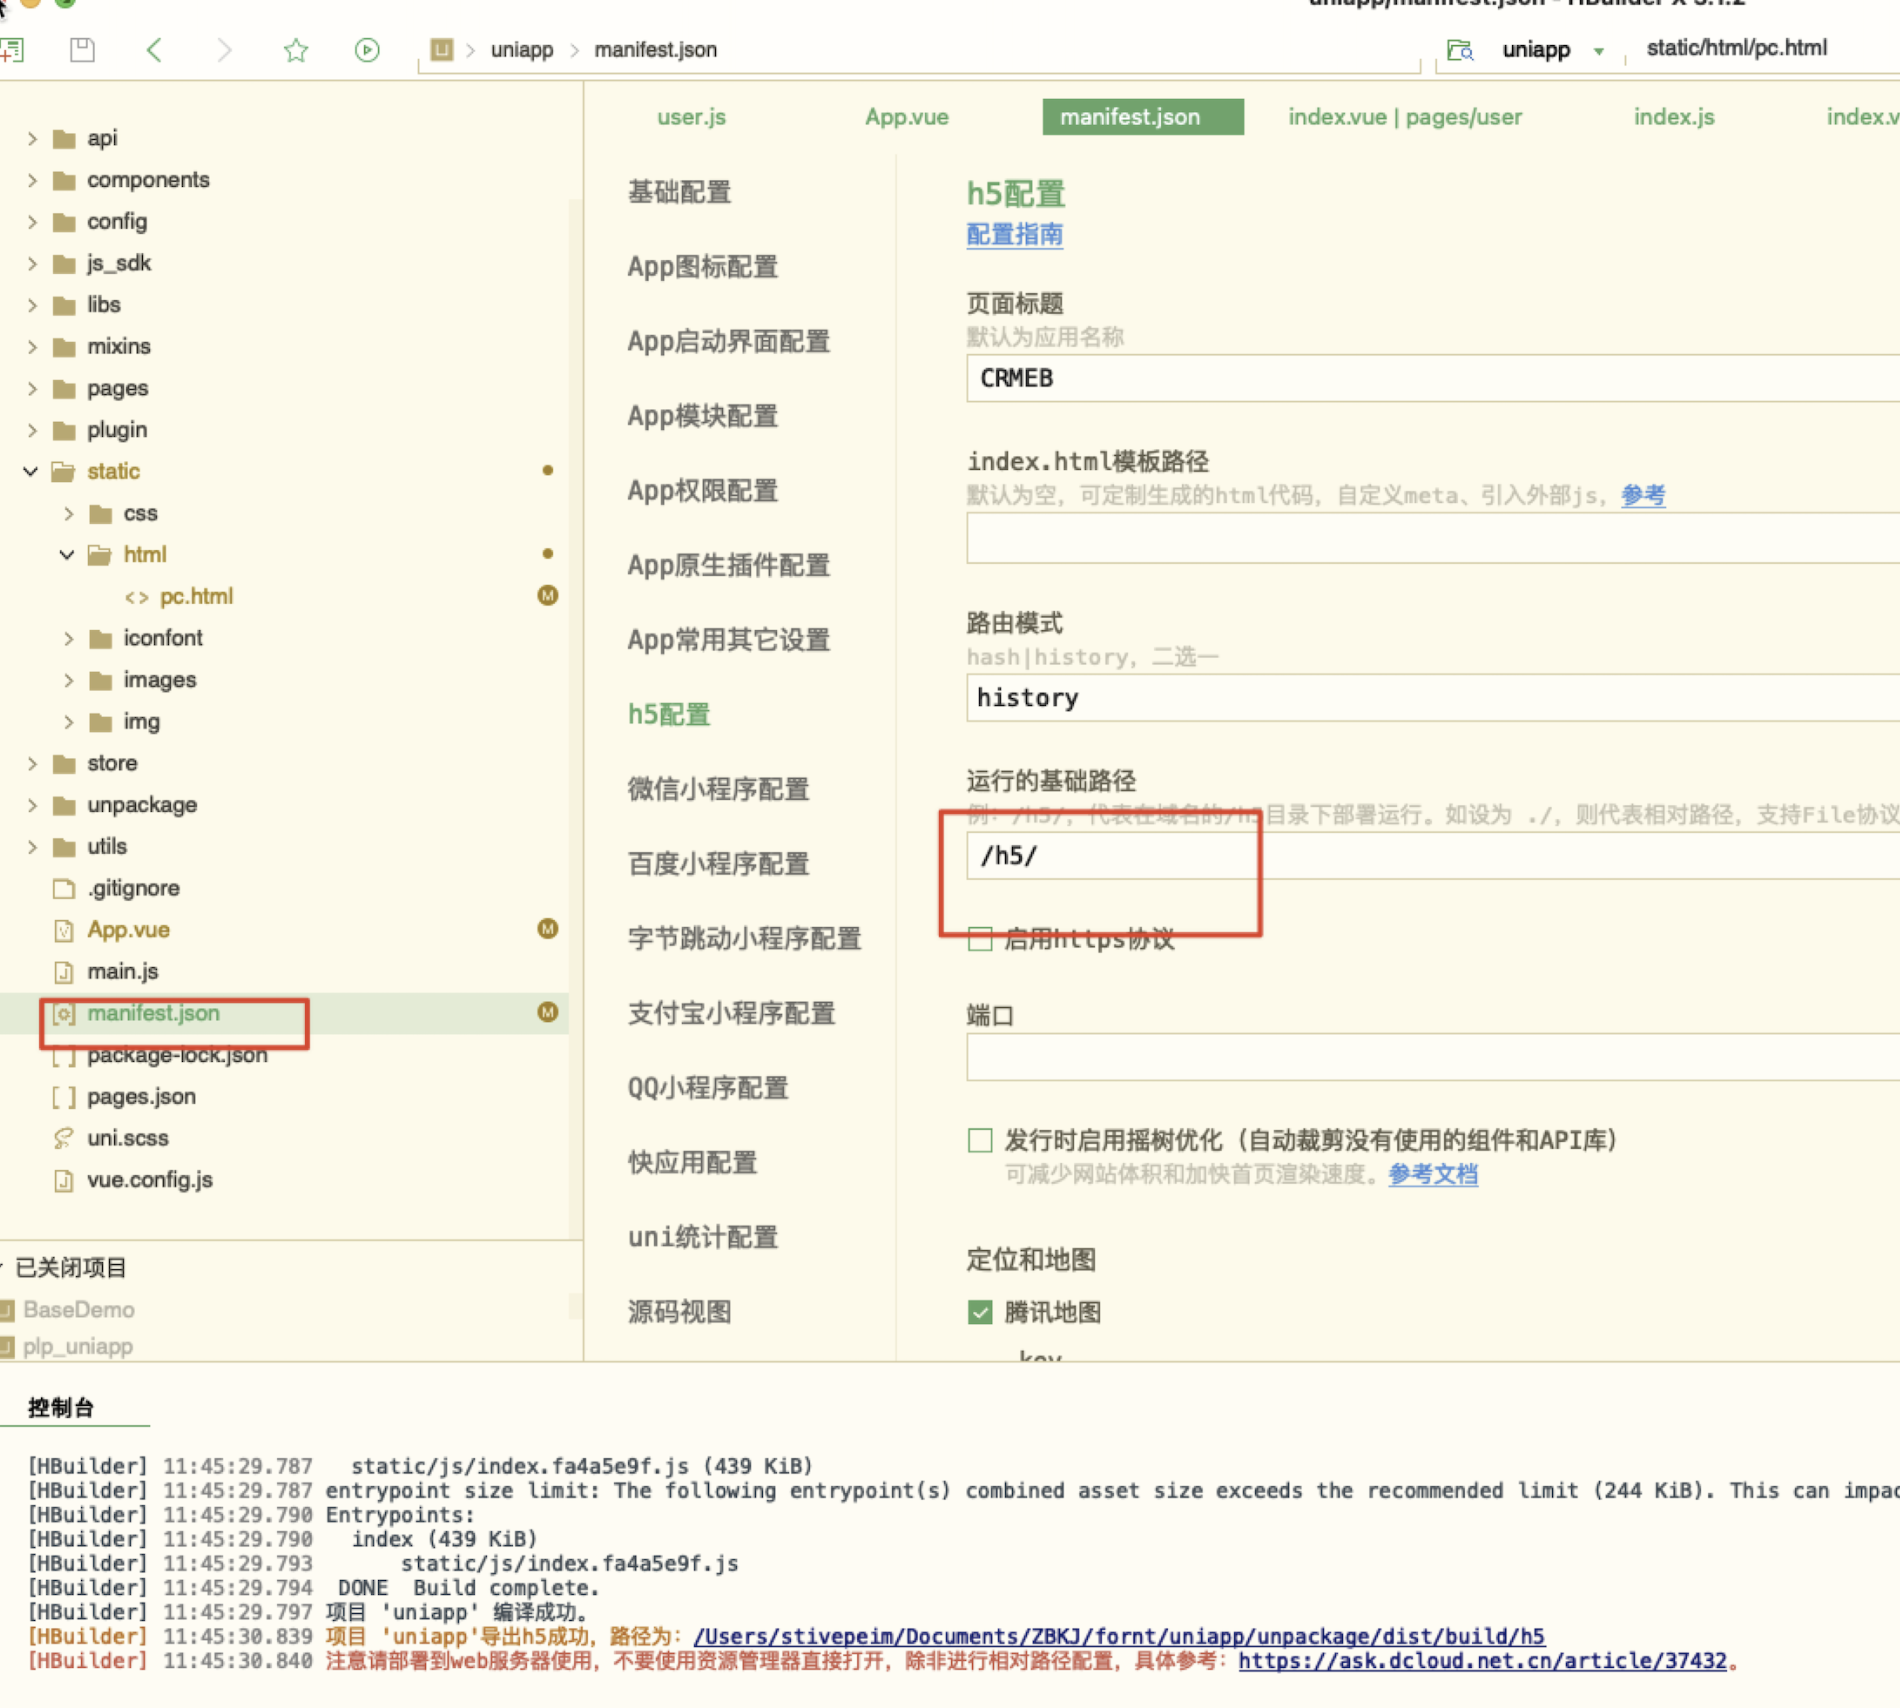Open the uniapp project dropdown arrow
Viewport: 1900px width, 1708px height.
[x=1598, y=51]
